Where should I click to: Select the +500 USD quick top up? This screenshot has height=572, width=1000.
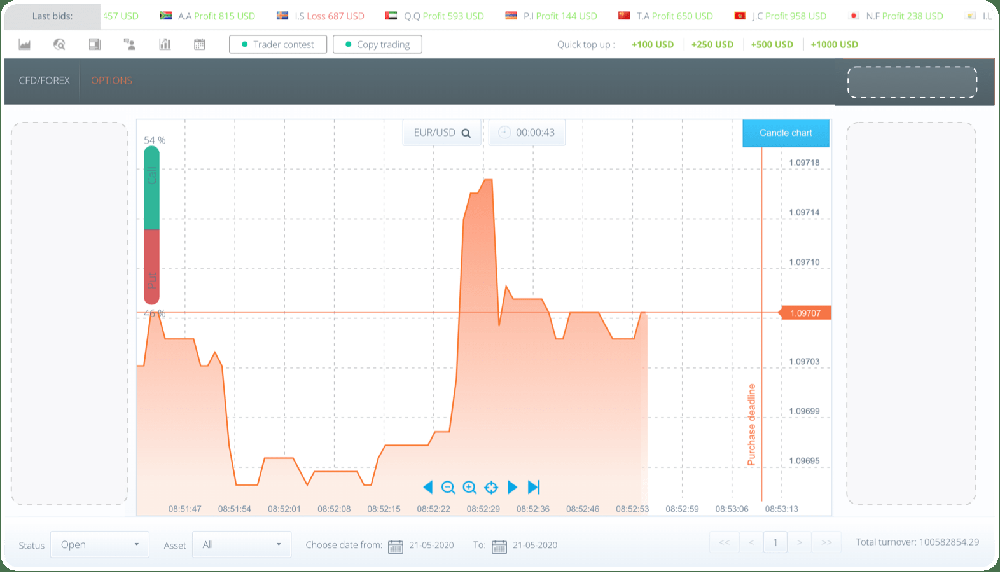pyautogui.click(x=772, y=45)
